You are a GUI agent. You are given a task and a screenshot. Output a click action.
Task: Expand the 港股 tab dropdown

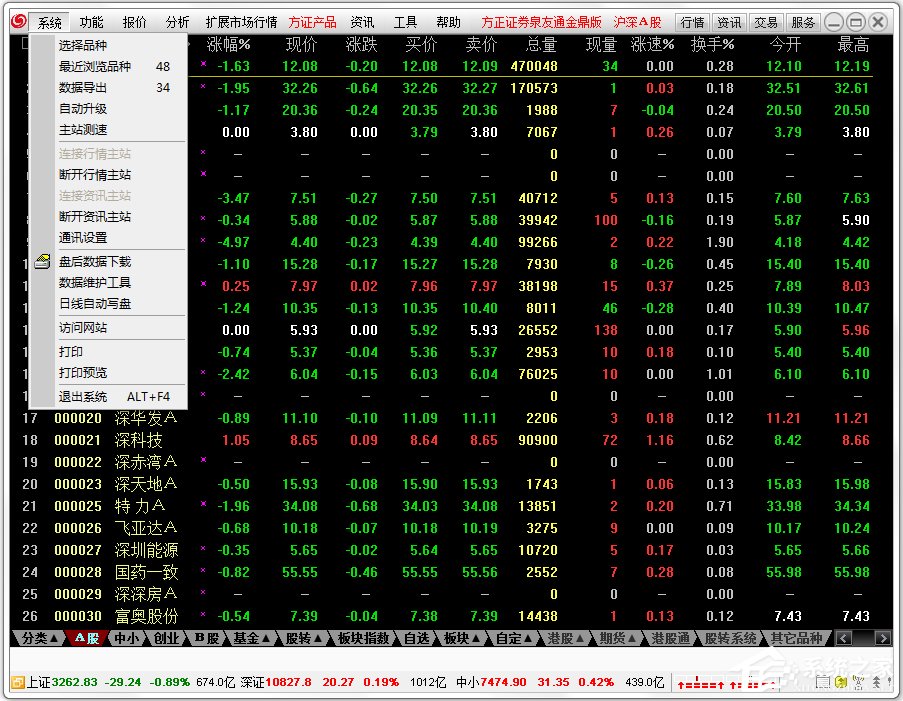point(565,638)
